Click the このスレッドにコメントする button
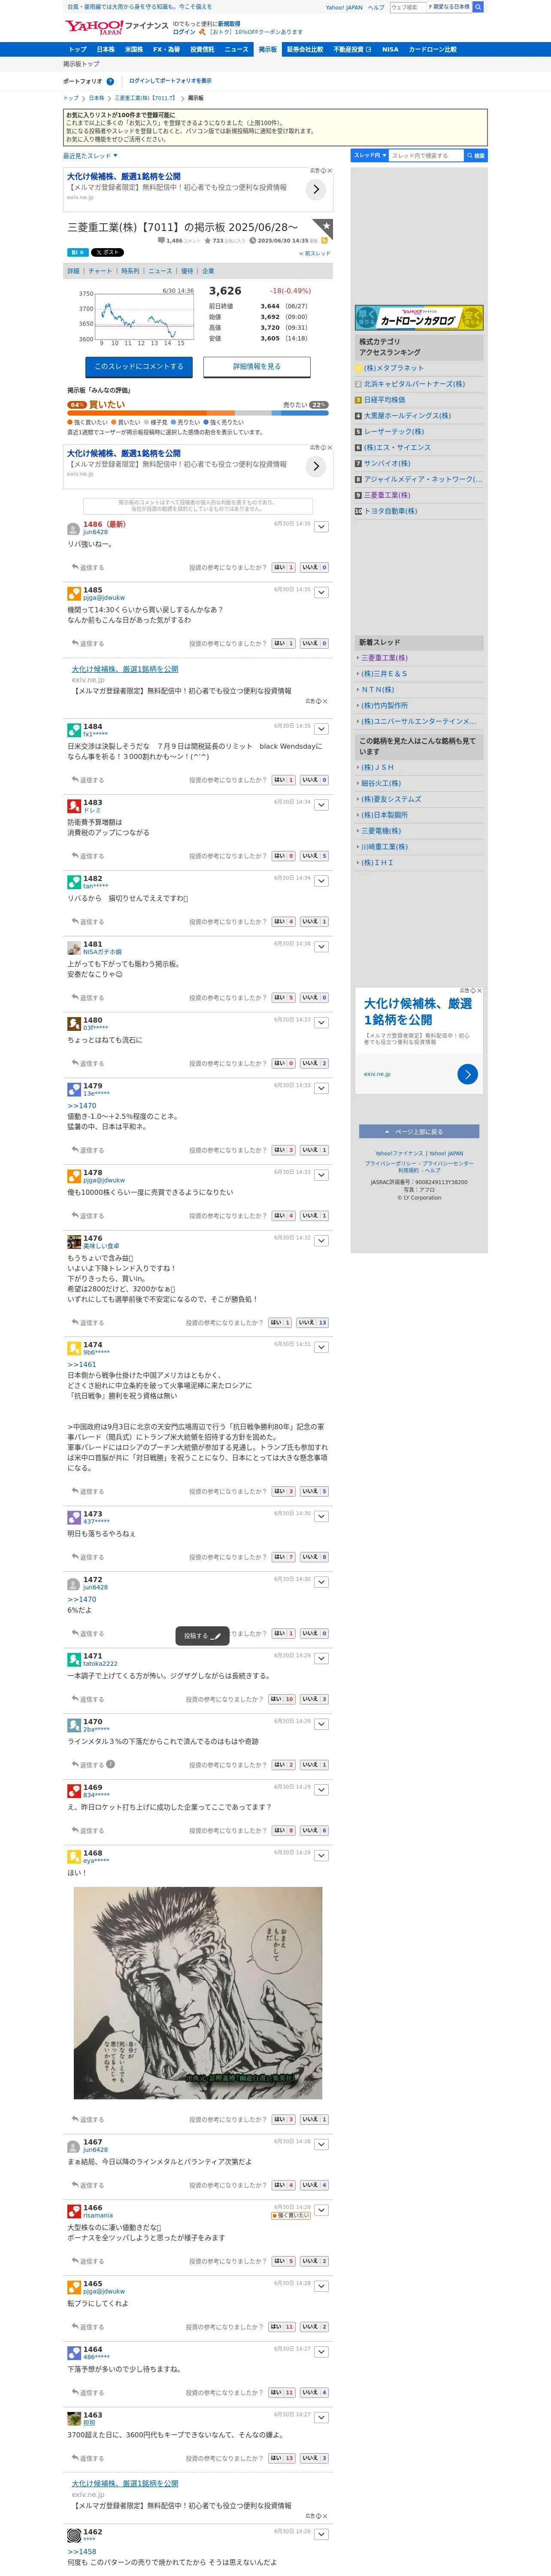The image size is (551, 2576). 139,367
